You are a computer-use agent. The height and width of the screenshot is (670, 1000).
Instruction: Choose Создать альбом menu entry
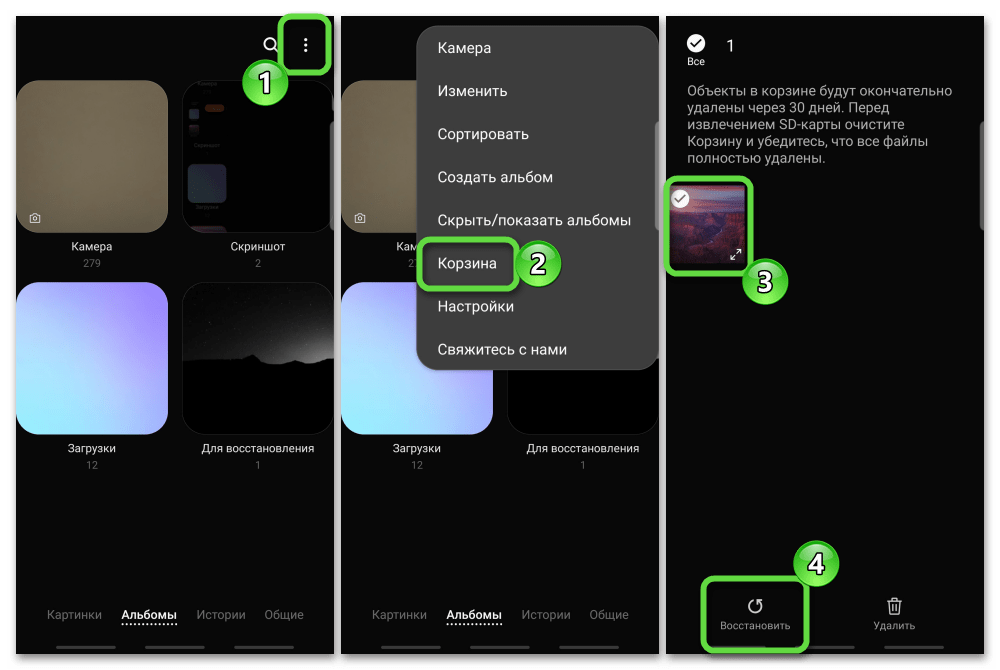point(495,177)
